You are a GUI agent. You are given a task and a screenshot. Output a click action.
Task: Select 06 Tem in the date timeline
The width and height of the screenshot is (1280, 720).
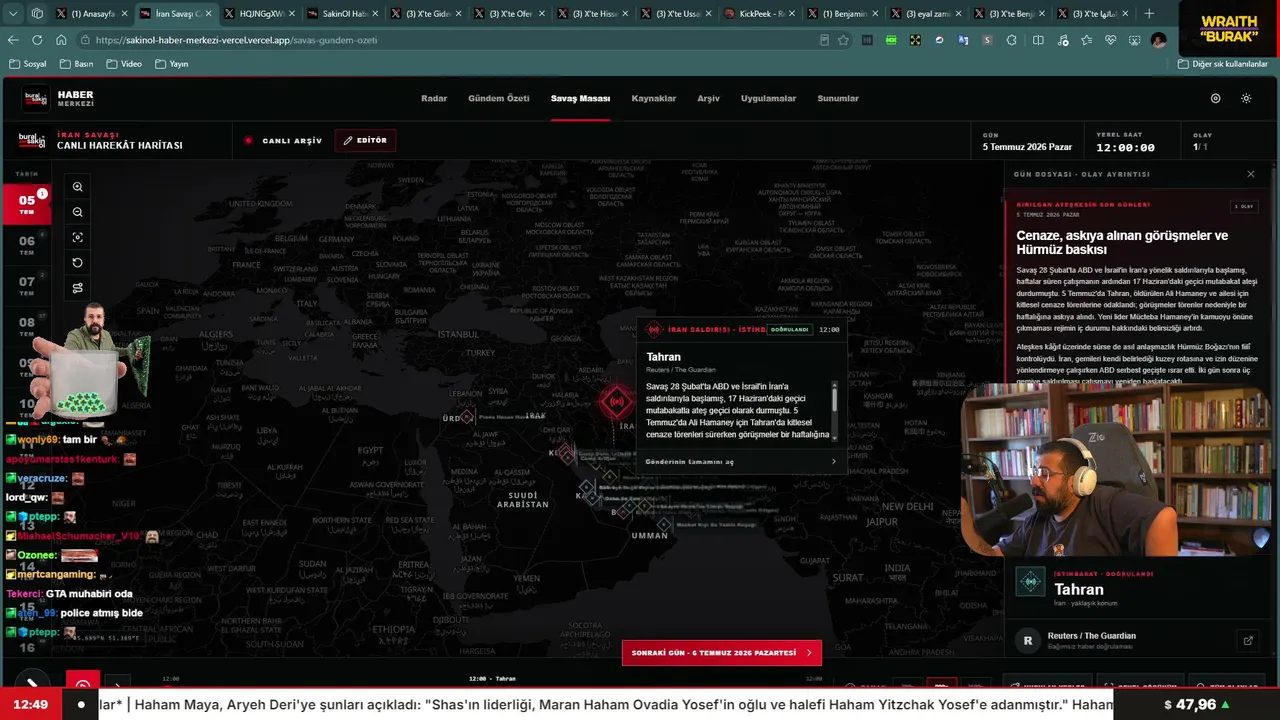(x=27, y=246)
